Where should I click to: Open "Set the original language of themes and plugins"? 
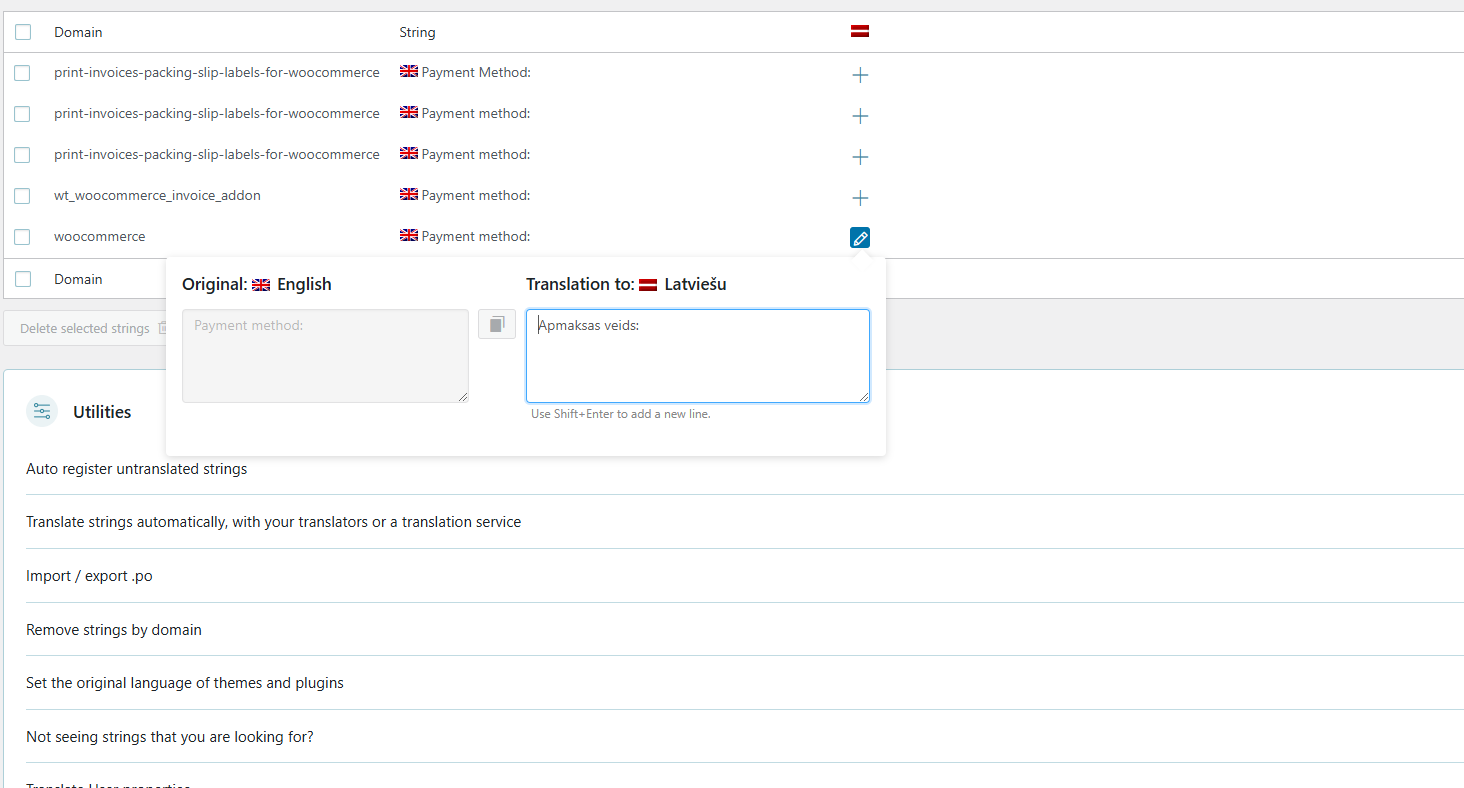click(x=185, y=683)
